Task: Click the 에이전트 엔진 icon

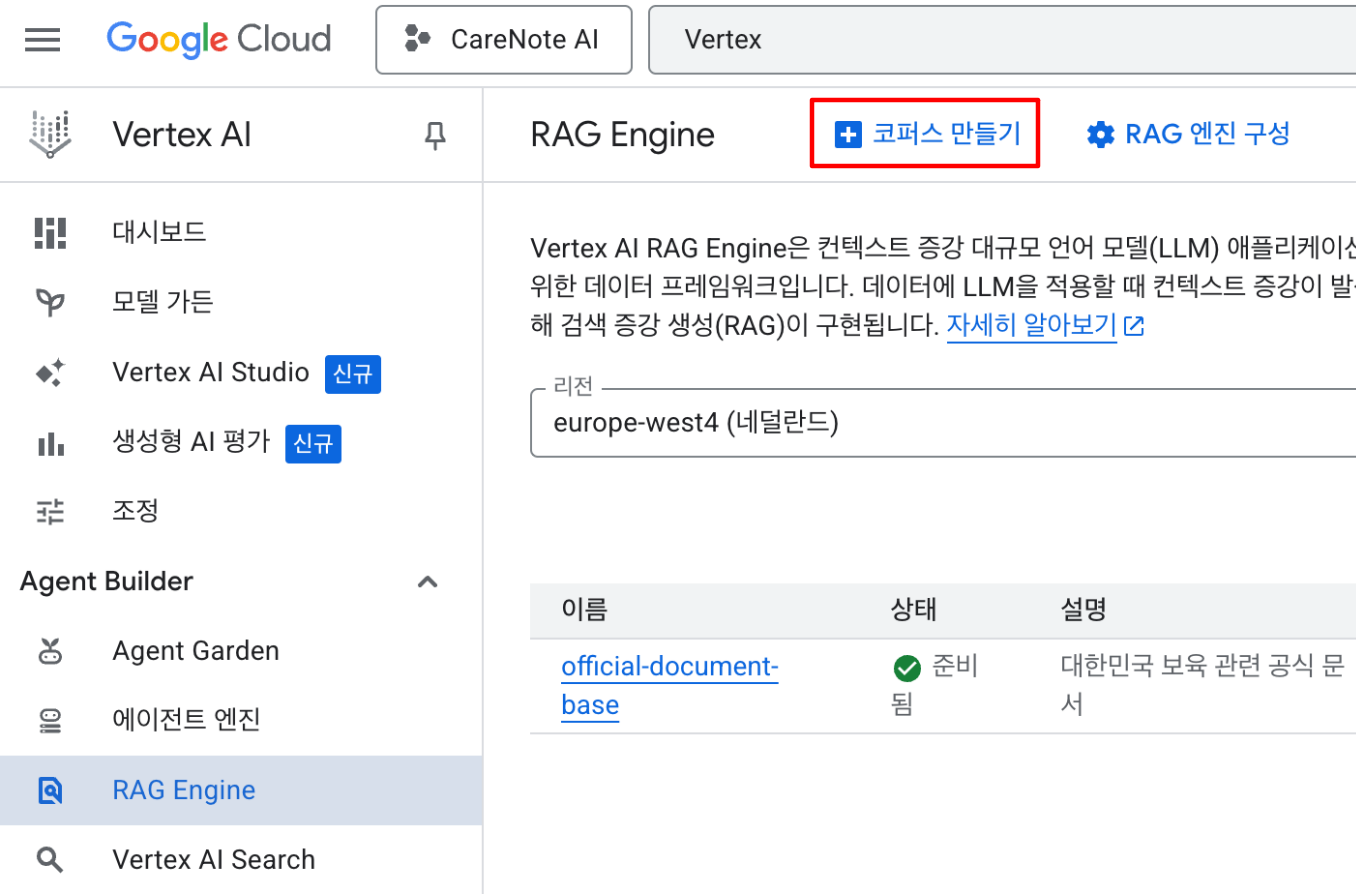Action: click(50, 720)
